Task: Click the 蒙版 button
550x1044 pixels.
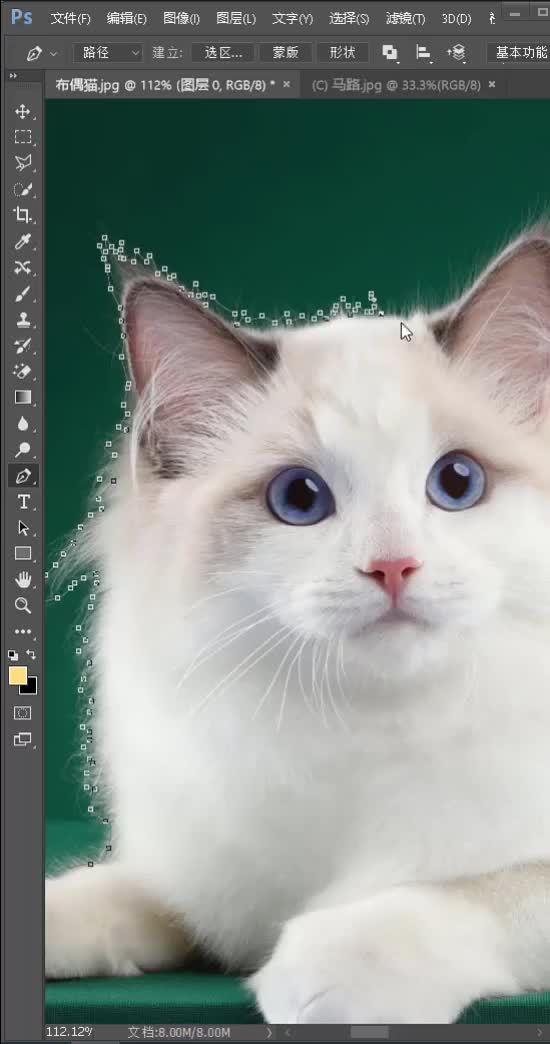Action: pyautogui.click(x=286, y=53)
